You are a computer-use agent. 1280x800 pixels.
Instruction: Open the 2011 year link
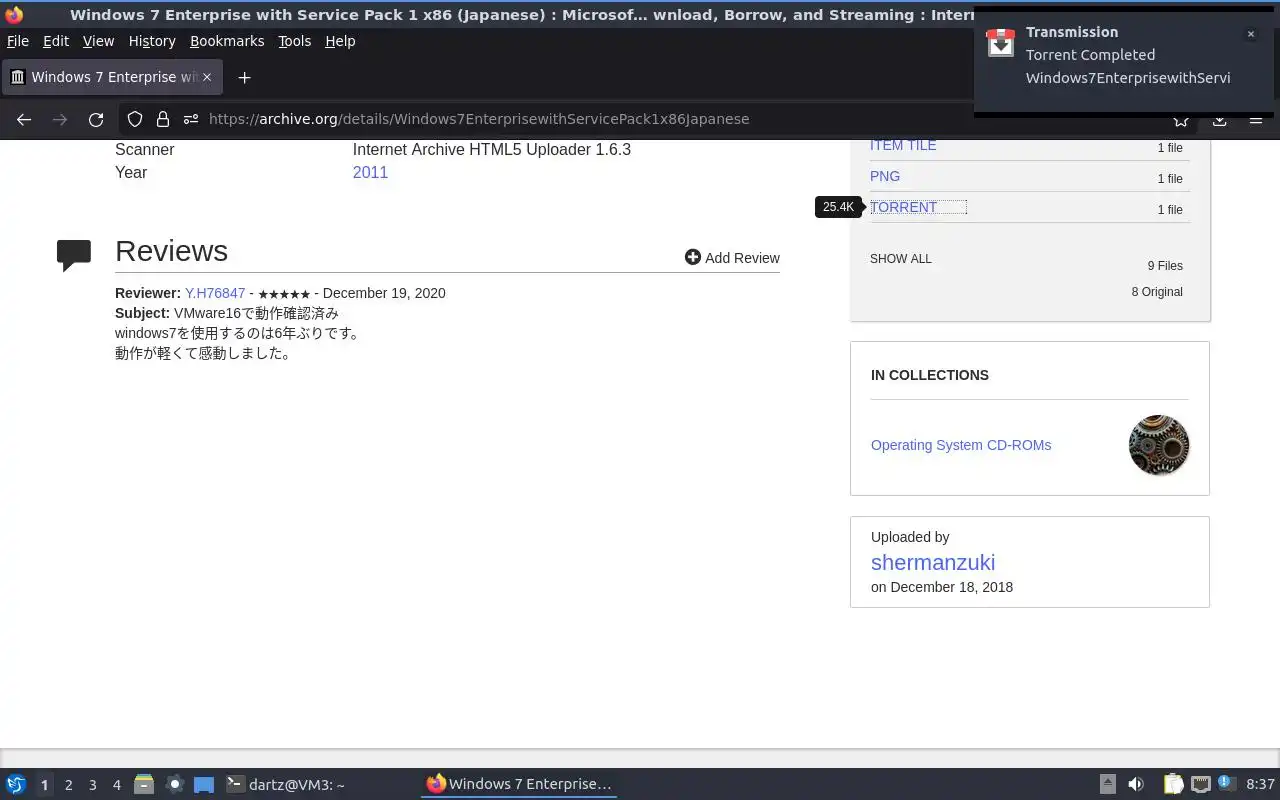(x=370, y=172)
